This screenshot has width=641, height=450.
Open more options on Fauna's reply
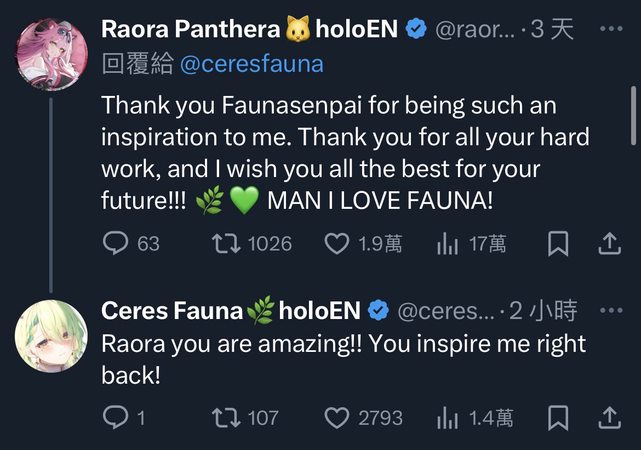point(609,311)
